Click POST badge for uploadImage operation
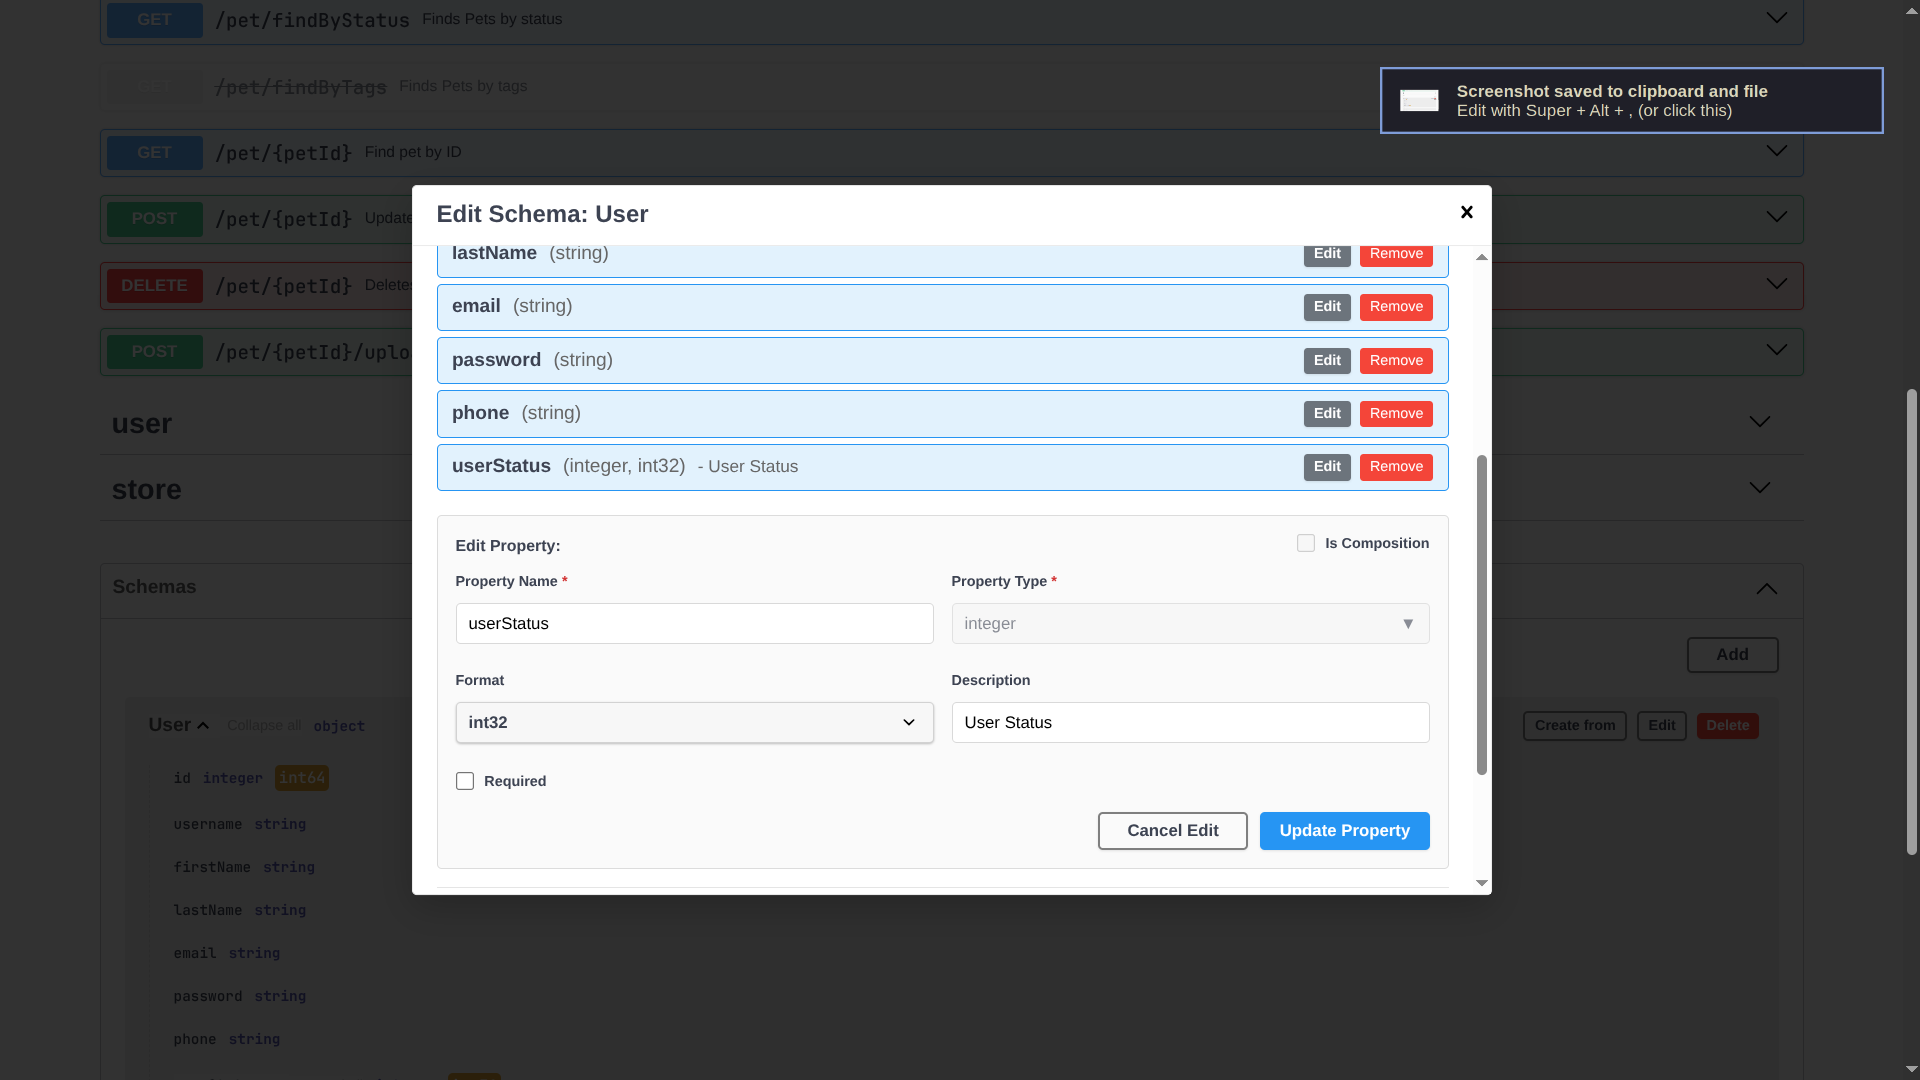1920x1080 pixels. point(154,351)
